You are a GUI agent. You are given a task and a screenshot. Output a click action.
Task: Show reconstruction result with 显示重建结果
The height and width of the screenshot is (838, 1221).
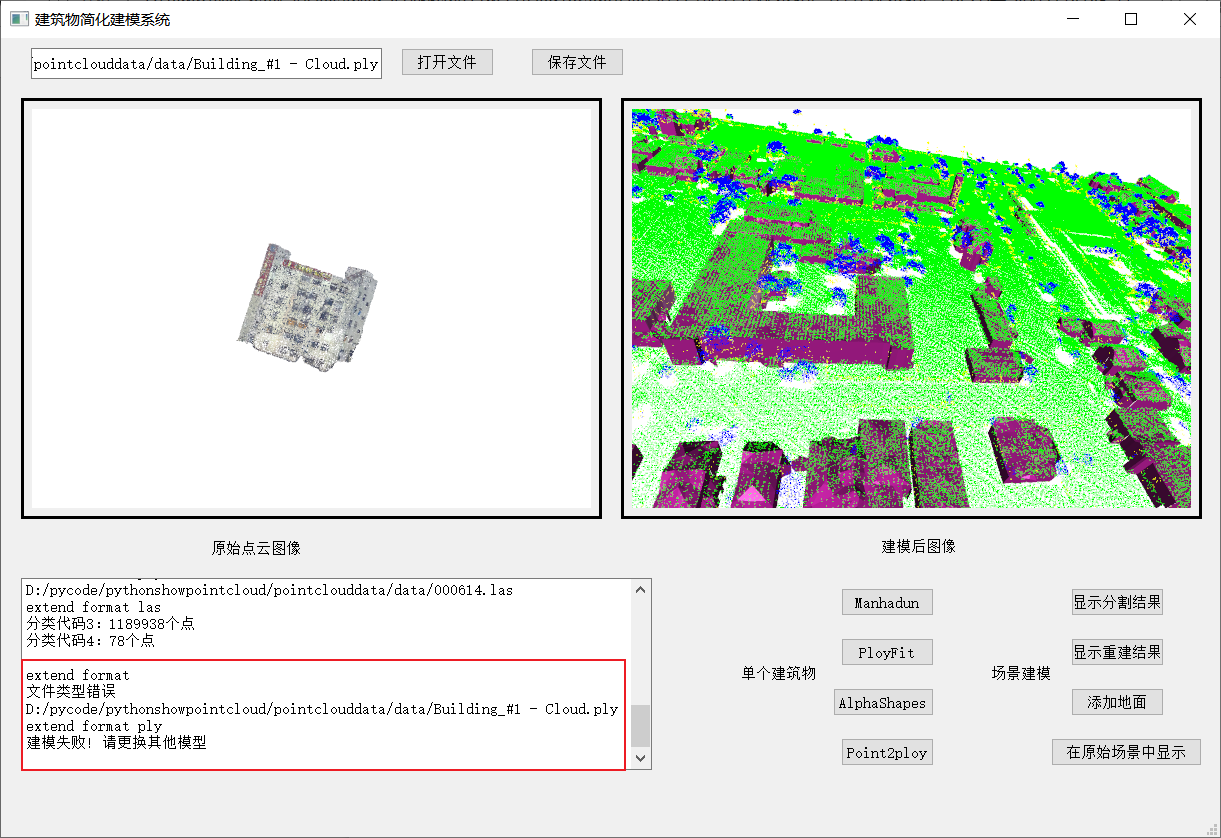point(1117,652)
